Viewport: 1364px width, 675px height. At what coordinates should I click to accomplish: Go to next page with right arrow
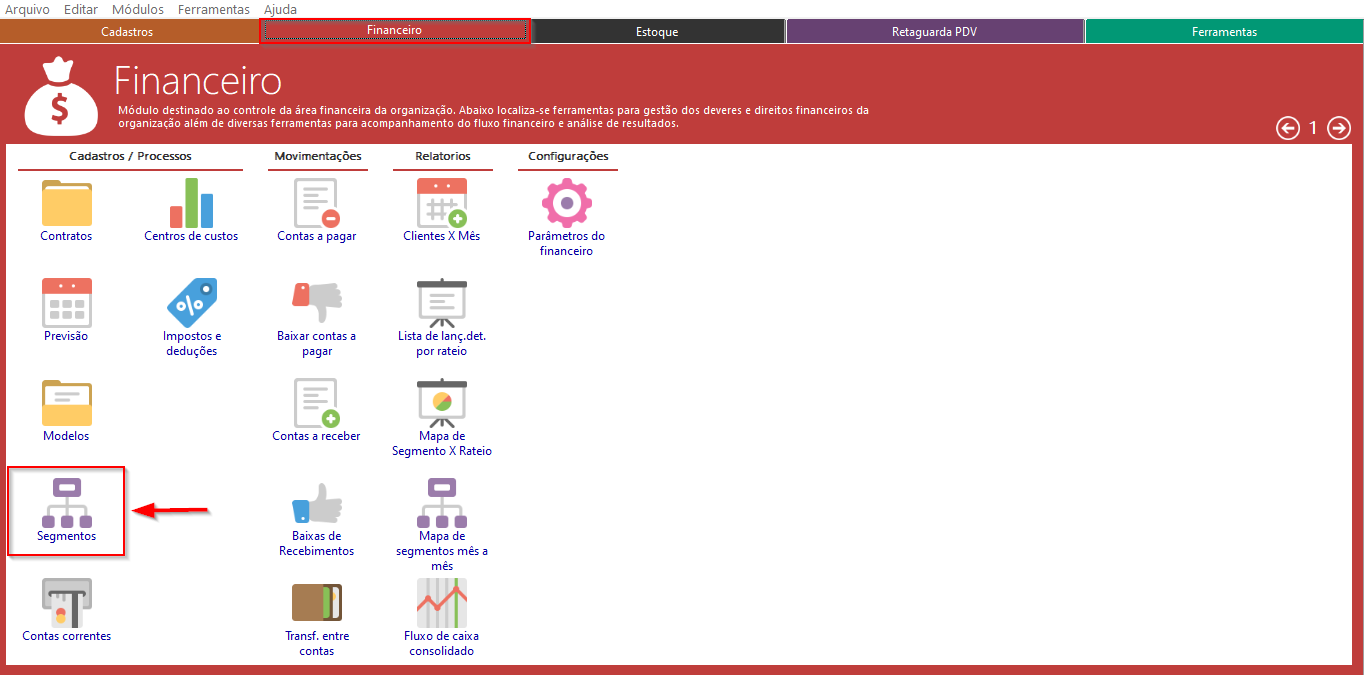click(1338, 128)
